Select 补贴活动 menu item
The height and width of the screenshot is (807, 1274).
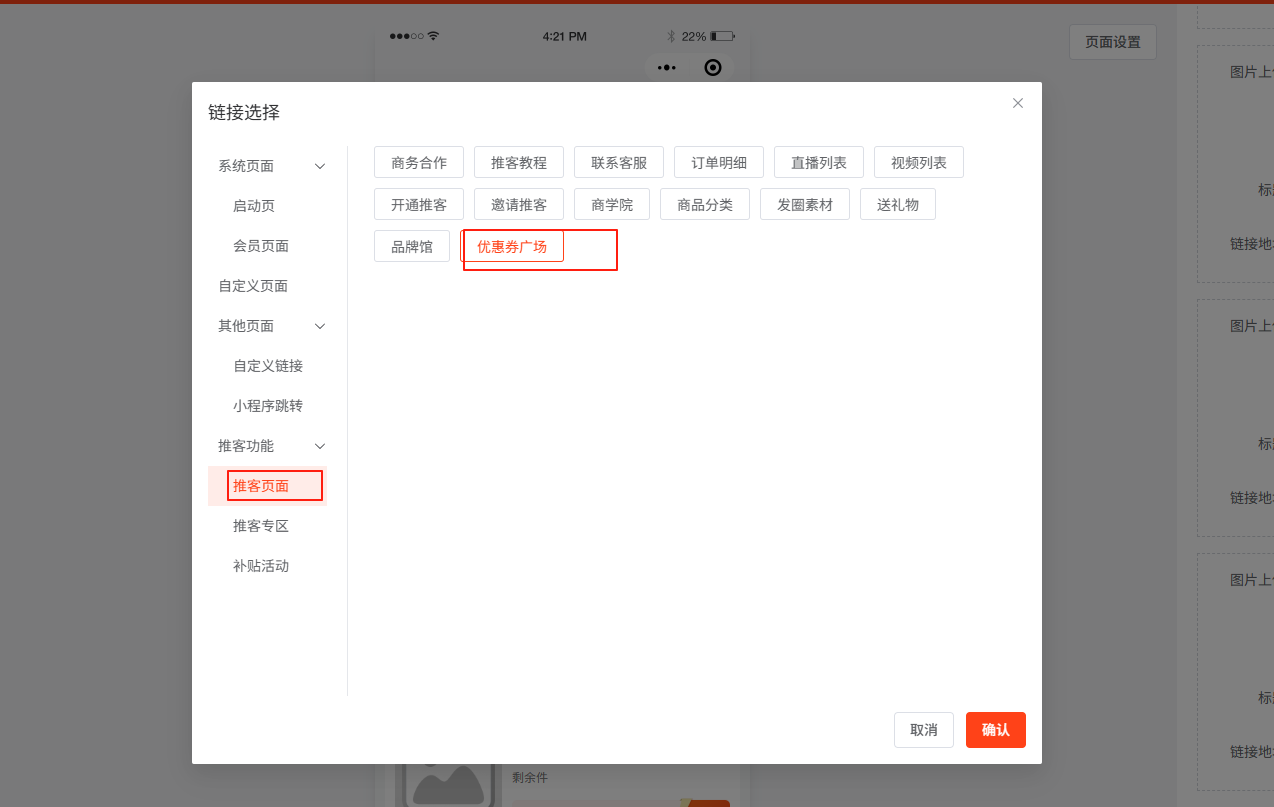261,566
